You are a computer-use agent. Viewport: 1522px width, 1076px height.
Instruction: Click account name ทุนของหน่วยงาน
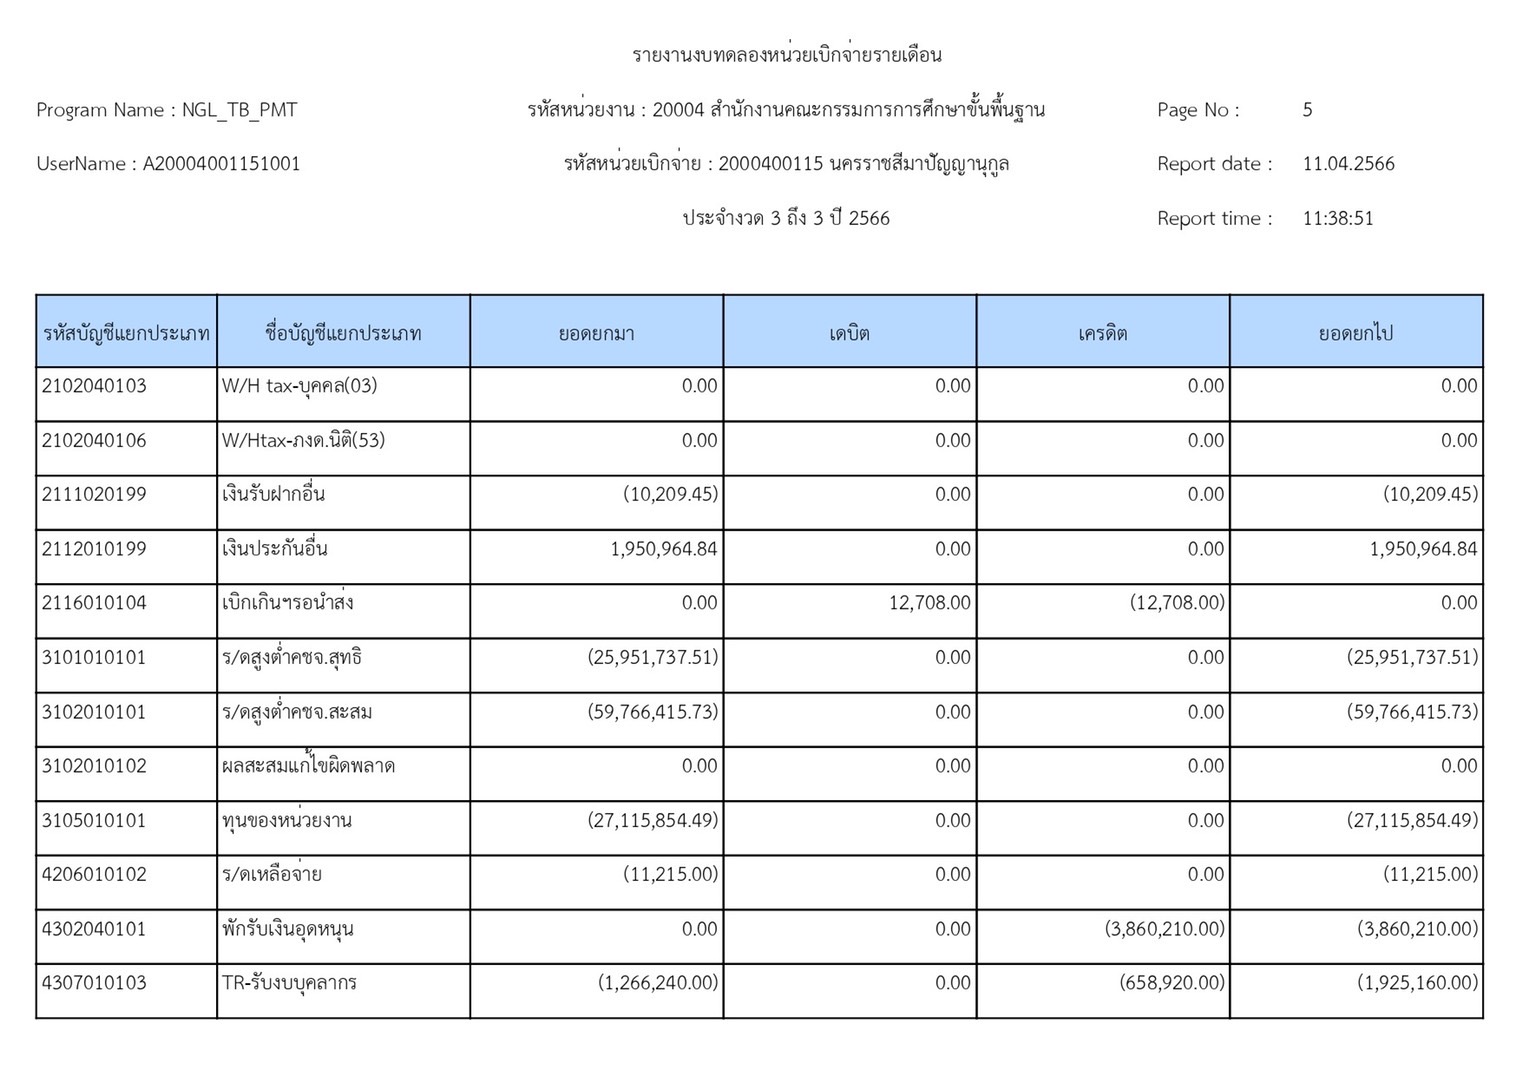(287, 821)
